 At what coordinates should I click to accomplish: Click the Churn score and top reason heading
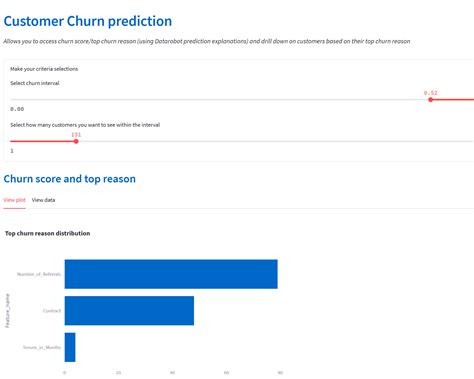click(70, 179)
